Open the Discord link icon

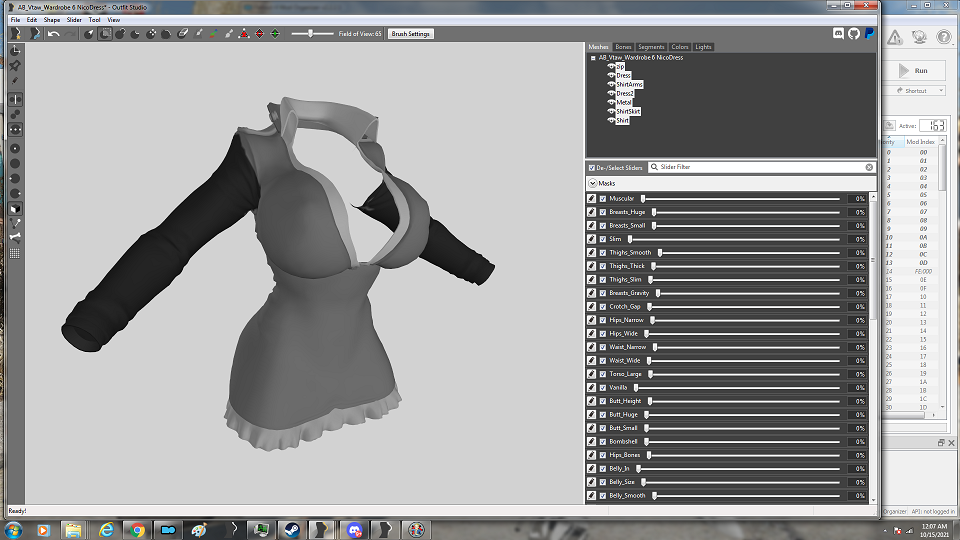[x=838, y=34]
